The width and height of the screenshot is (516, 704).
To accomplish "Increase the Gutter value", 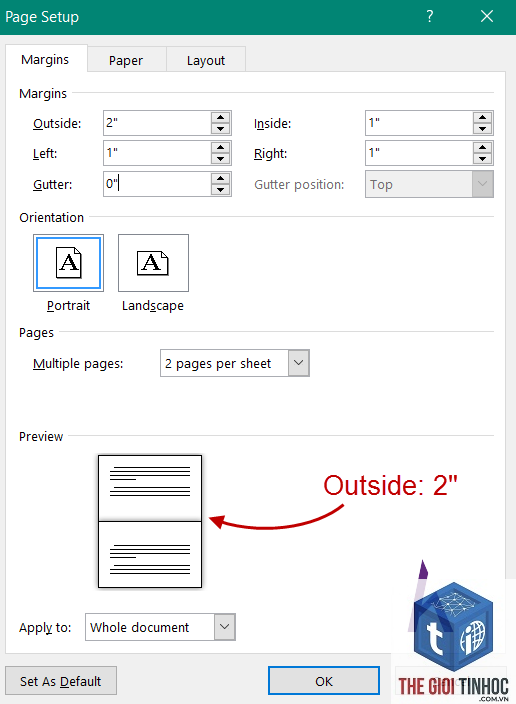I will (x=221, y=179).
